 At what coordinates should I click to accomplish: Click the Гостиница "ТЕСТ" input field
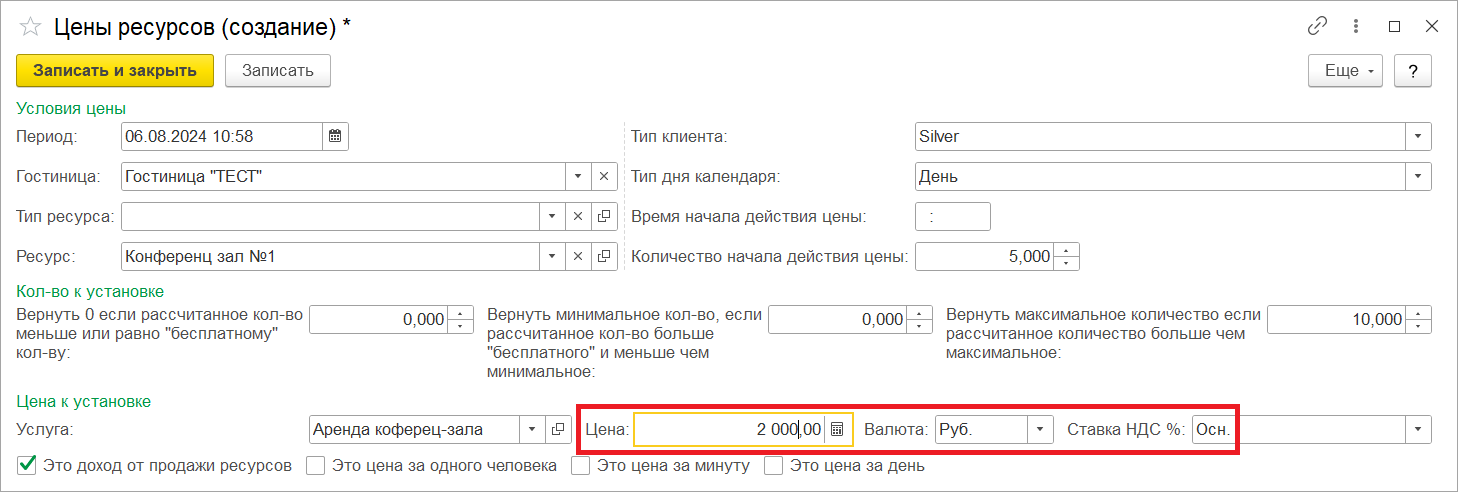(x=343, y=176)
